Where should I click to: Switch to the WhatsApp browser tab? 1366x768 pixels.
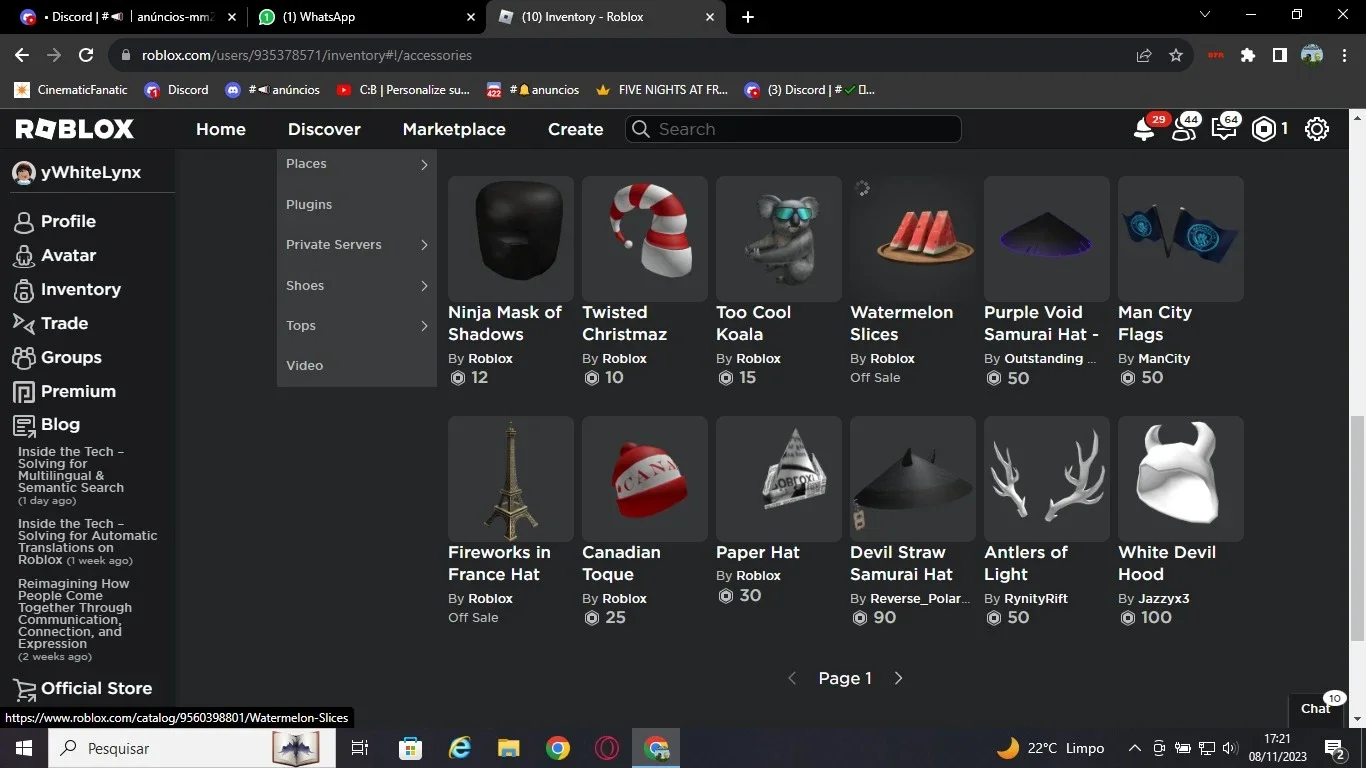tap(366, 17)
